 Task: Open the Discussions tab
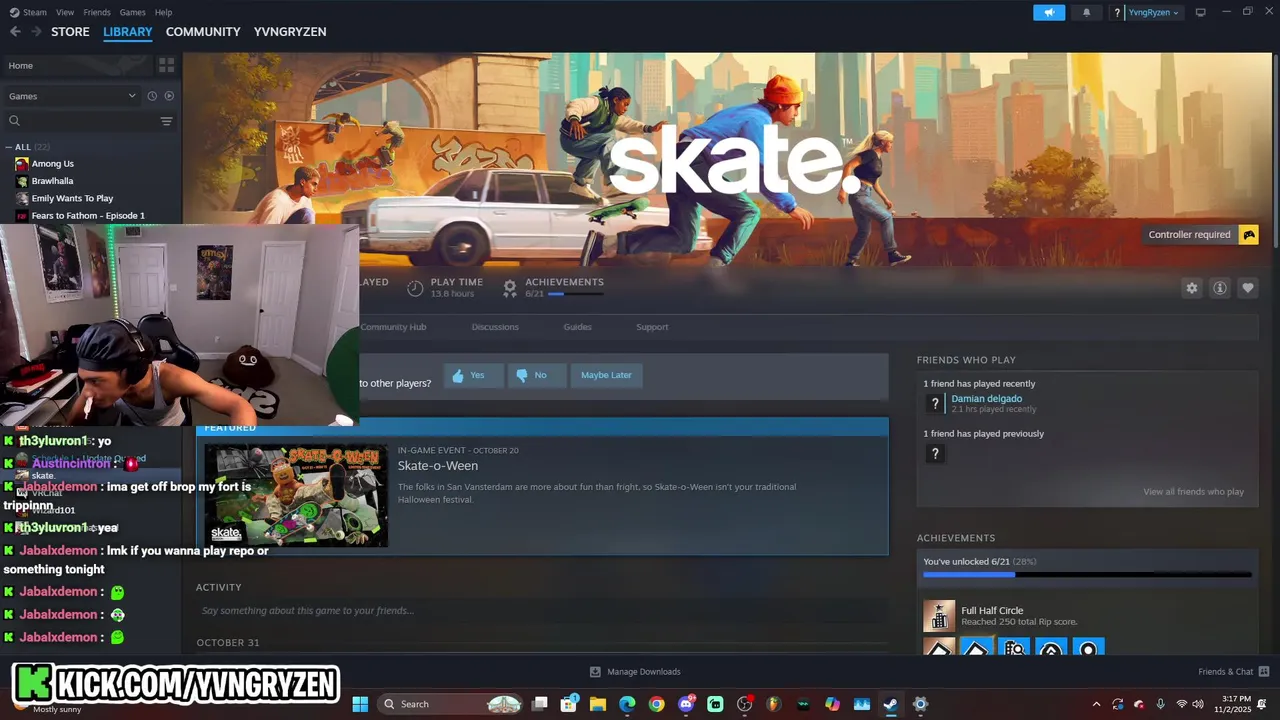tap(495, 327)
